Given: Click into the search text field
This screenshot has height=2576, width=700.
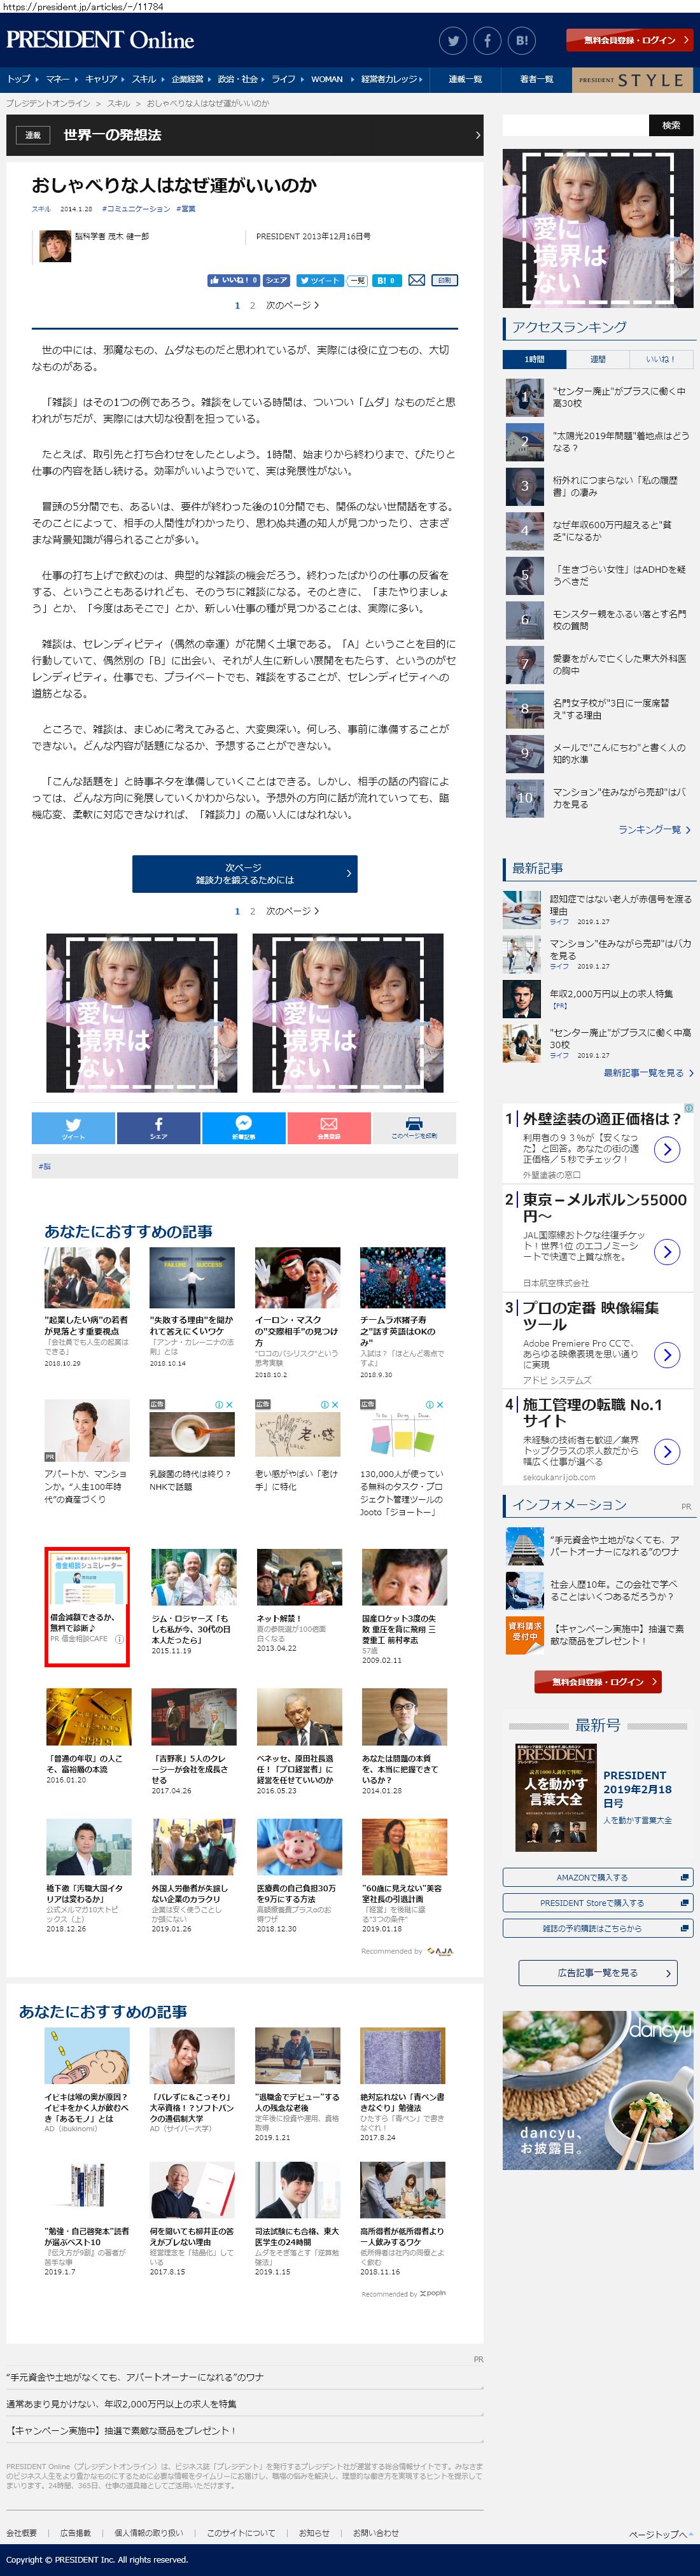Looking at the screenshot, I should 575,125.
